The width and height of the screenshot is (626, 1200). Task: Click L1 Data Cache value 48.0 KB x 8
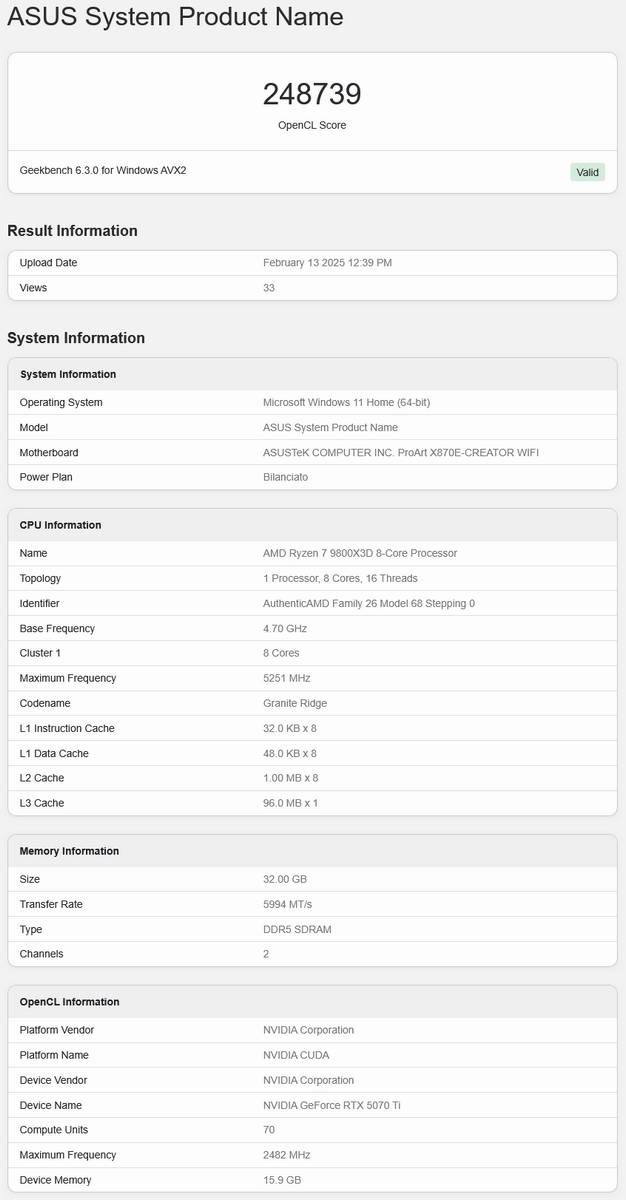[290, 753]
